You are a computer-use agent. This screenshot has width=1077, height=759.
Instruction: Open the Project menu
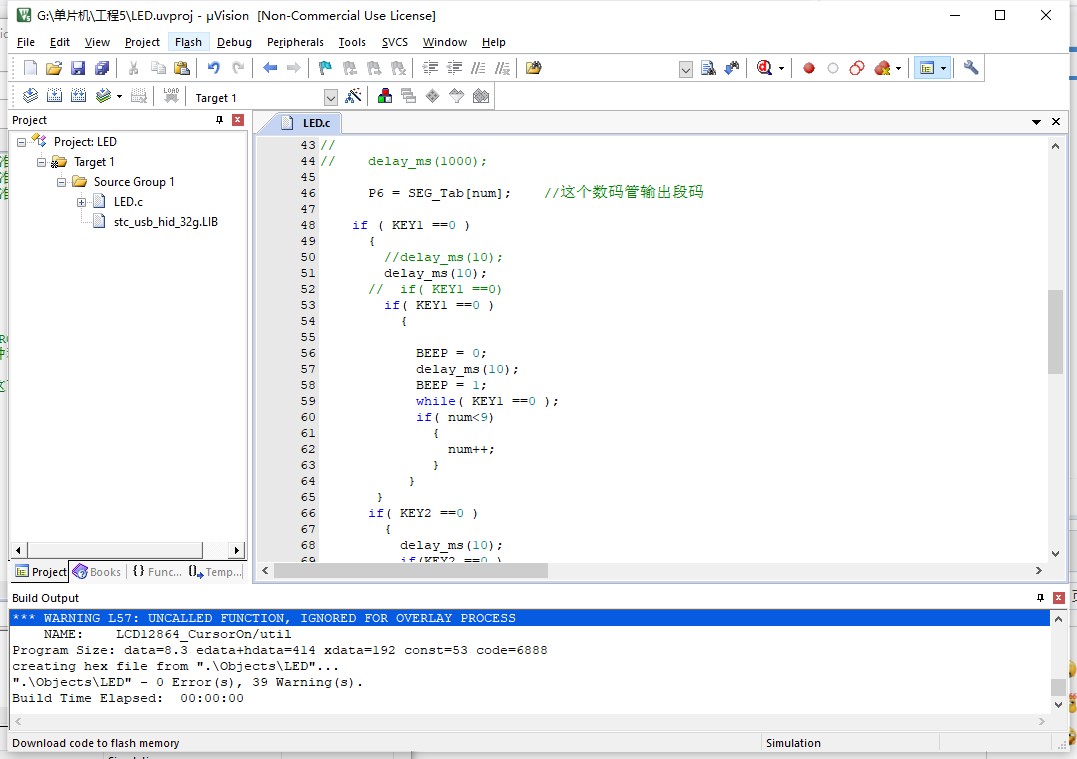(142, 42)
